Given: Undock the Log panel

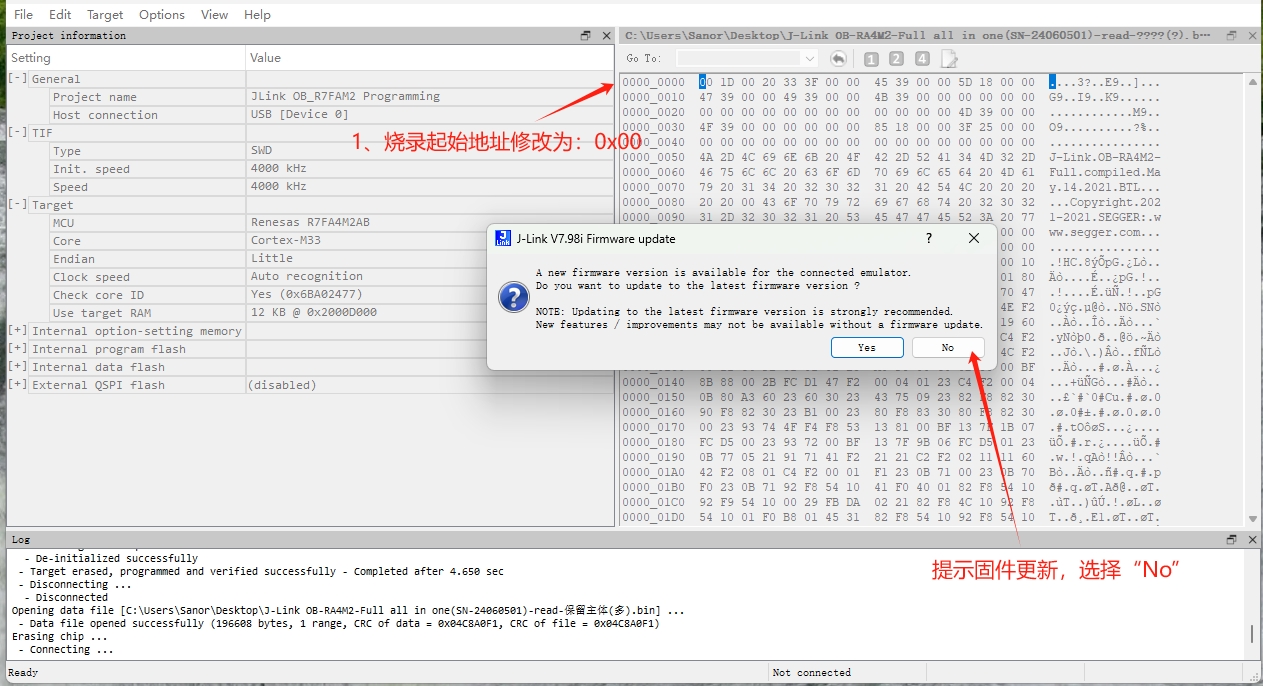Looking at the screenshot, I should point(1233,539).
